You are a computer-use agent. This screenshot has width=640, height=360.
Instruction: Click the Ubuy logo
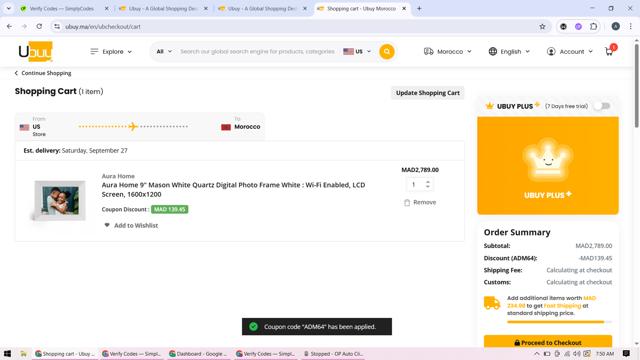36,51
